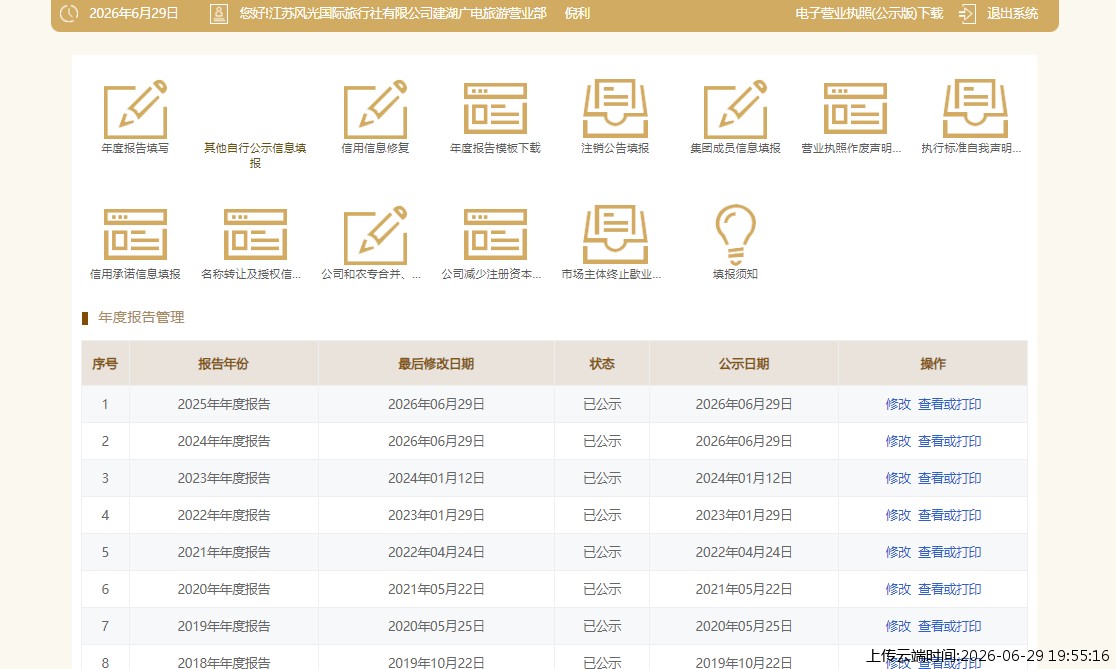This screenshot has width=1116, height=669.
Task: Click 公示日期 value 2022年04月24日
Action: pyautogui.click(x=744, y=552)
